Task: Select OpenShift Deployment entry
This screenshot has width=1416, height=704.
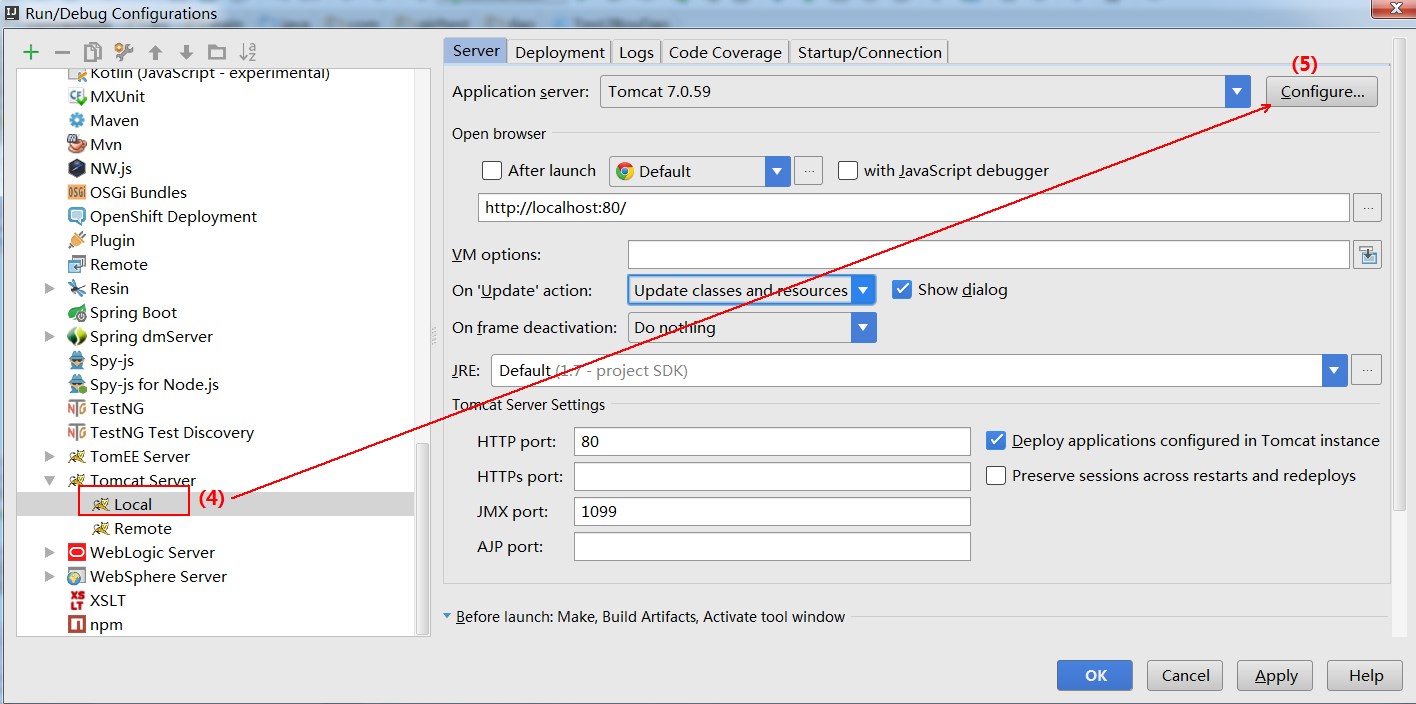Action: click(x=162, y=216)
